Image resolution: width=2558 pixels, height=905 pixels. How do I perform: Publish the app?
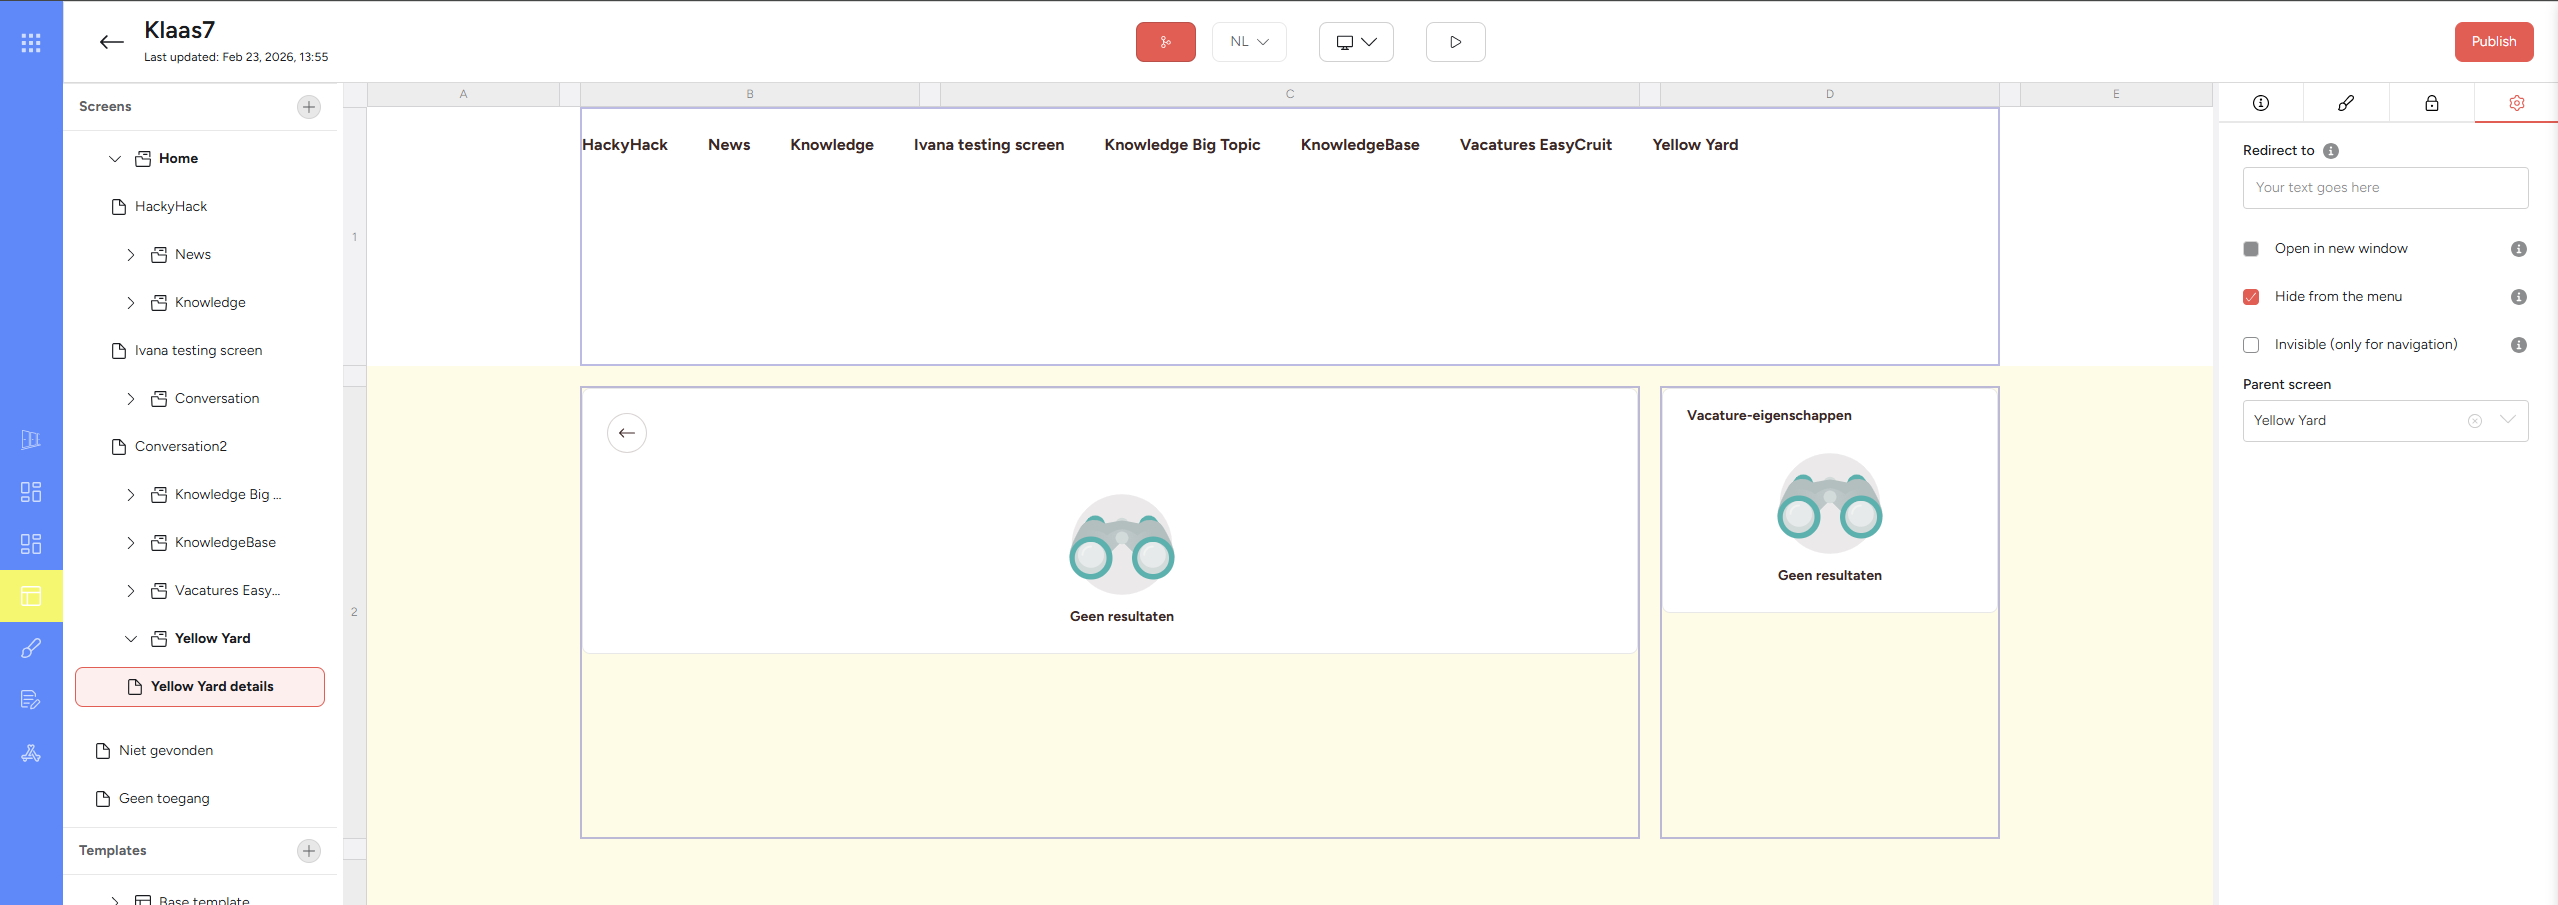pyautogui.click(x=2494, y=42)
